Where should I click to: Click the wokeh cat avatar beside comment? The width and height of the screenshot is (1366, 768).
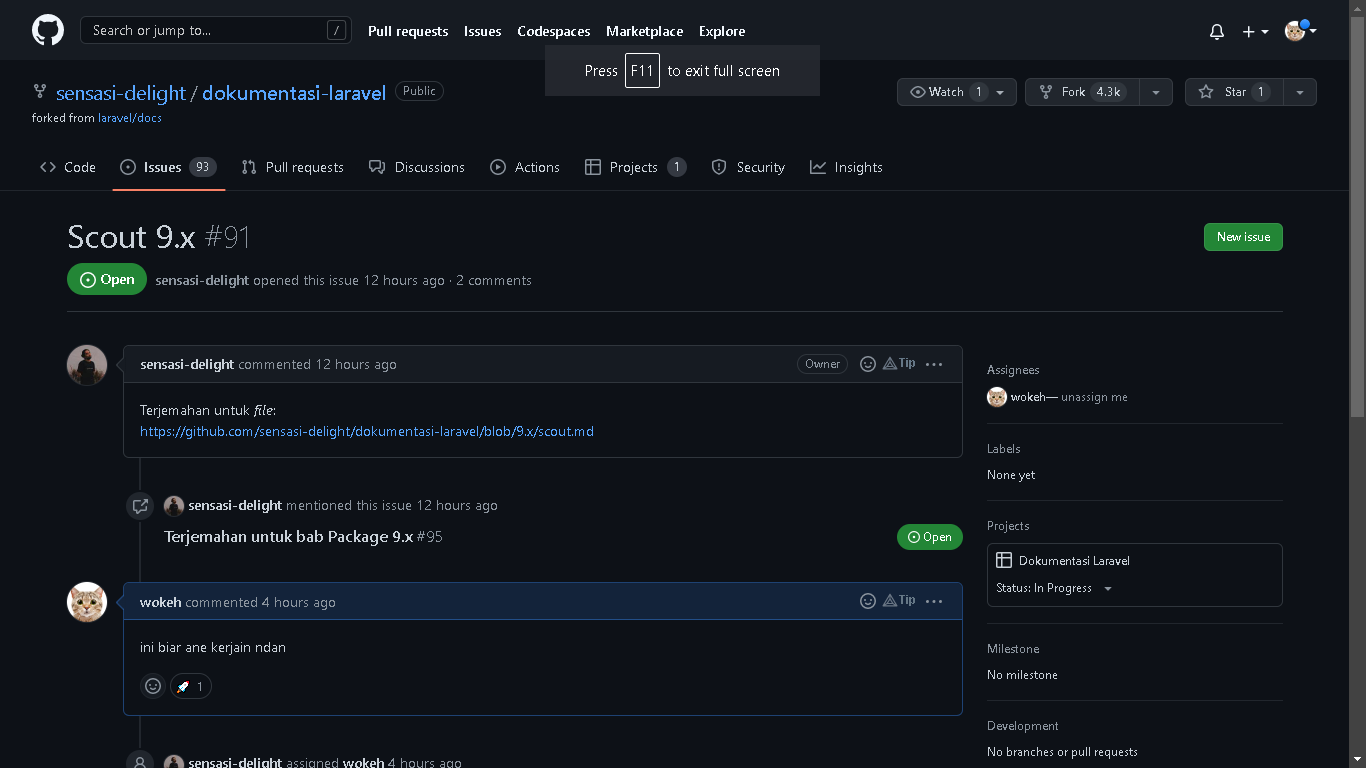pos(87,602)
